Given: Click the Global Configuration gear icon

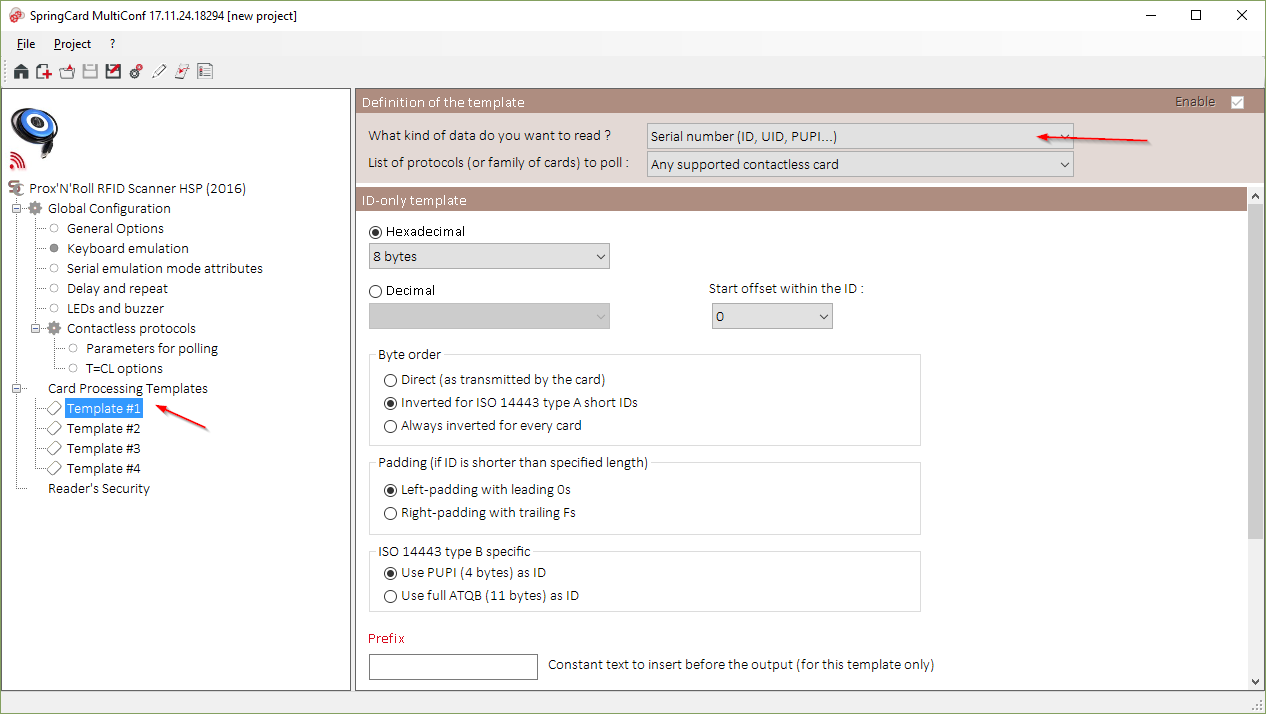Looking at the screenshot, I should (35, 208).
